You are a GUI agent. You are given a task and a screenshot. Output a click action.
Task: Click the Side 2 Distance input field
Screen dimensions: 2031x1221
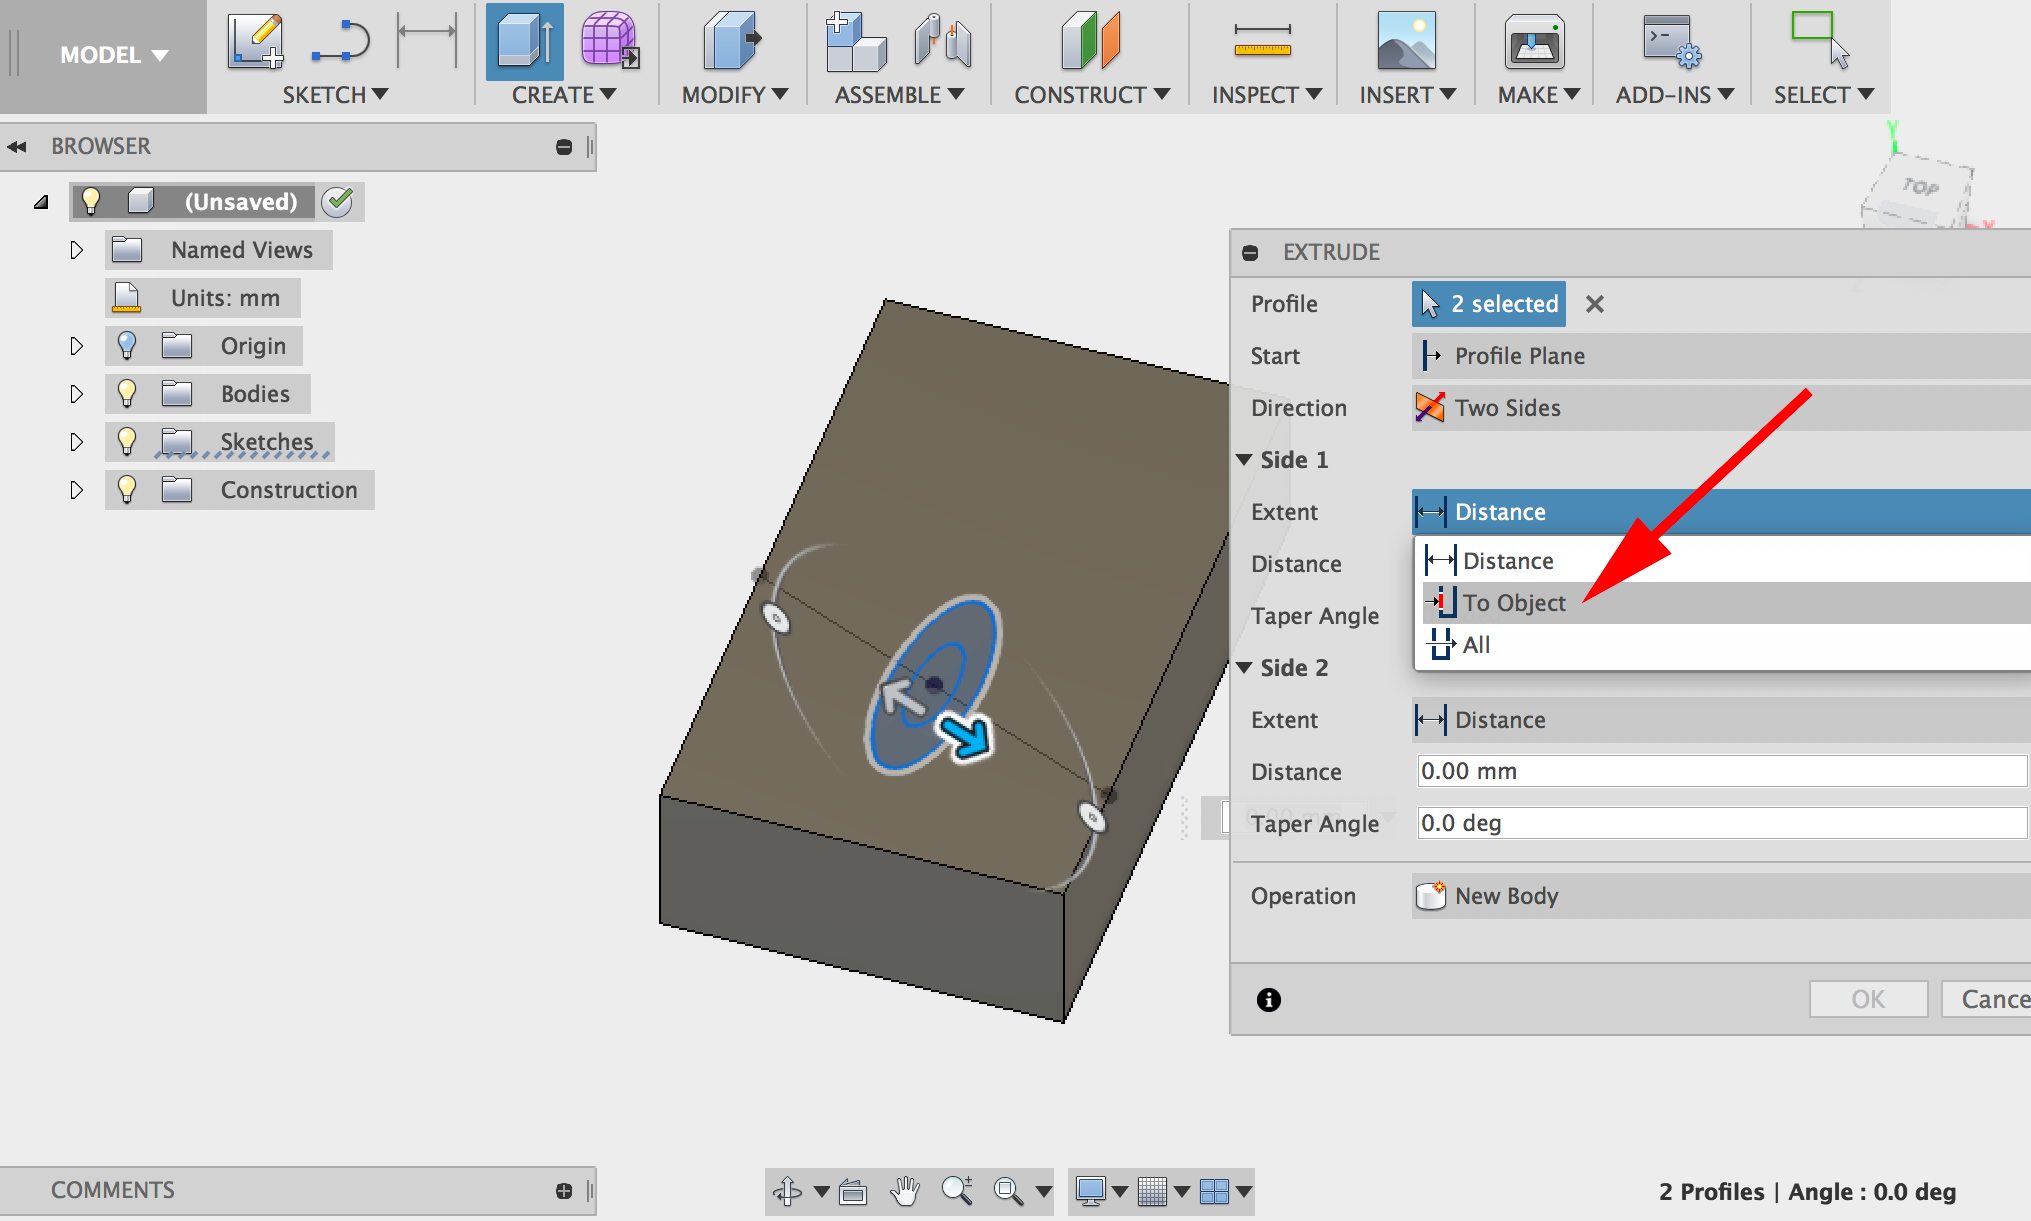click(1722, 771)
